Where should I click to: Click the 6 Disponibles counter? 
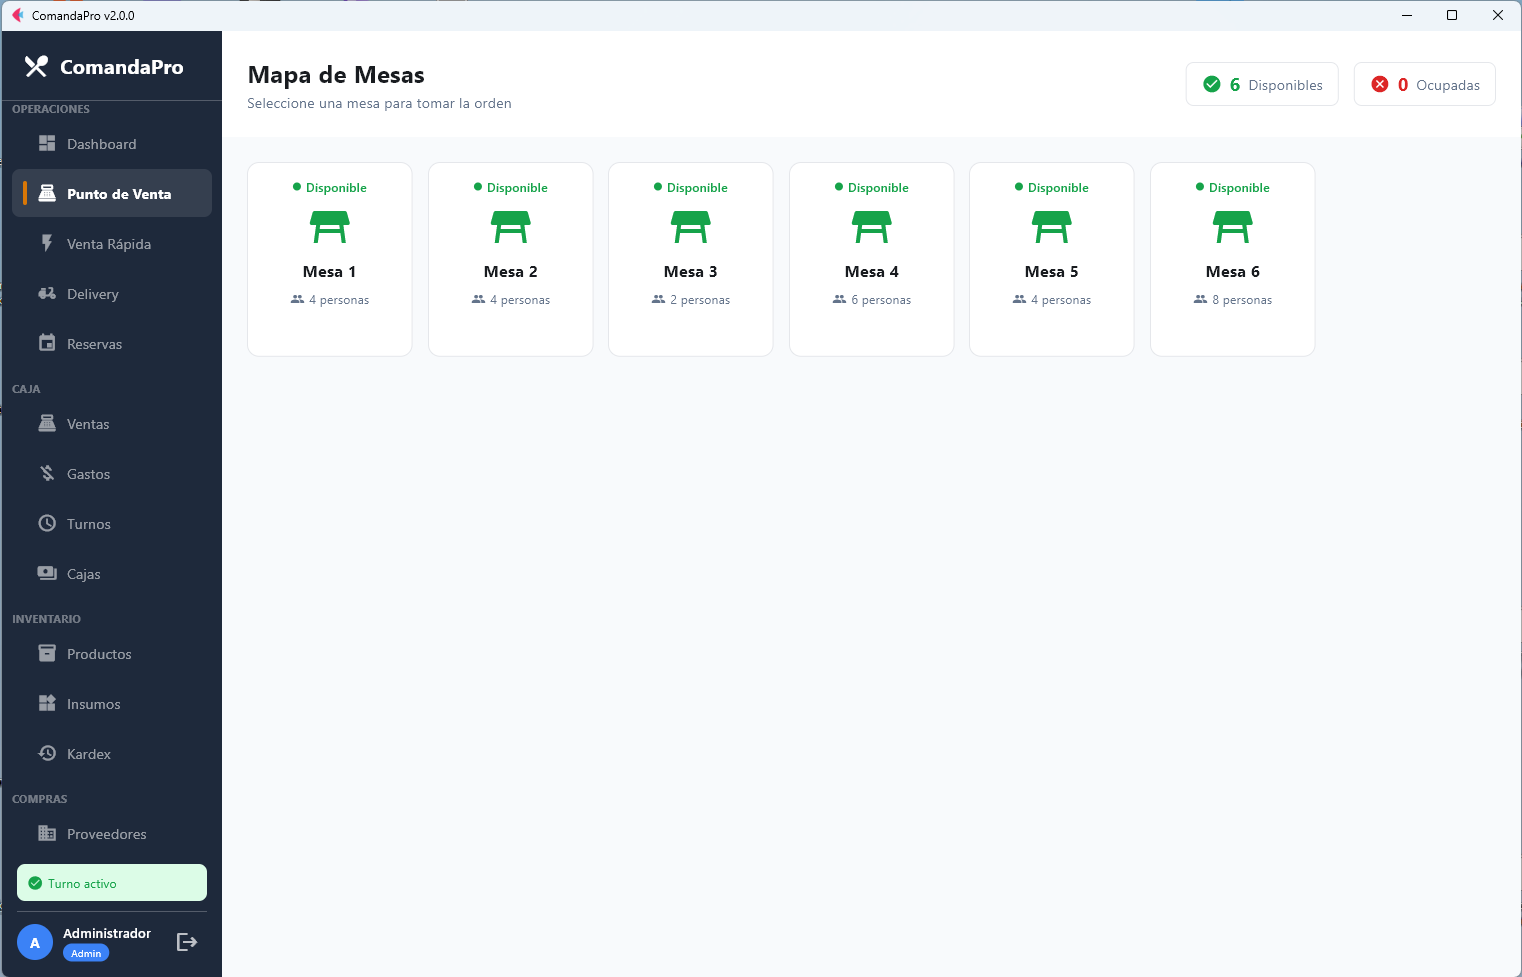(1262, 84)
